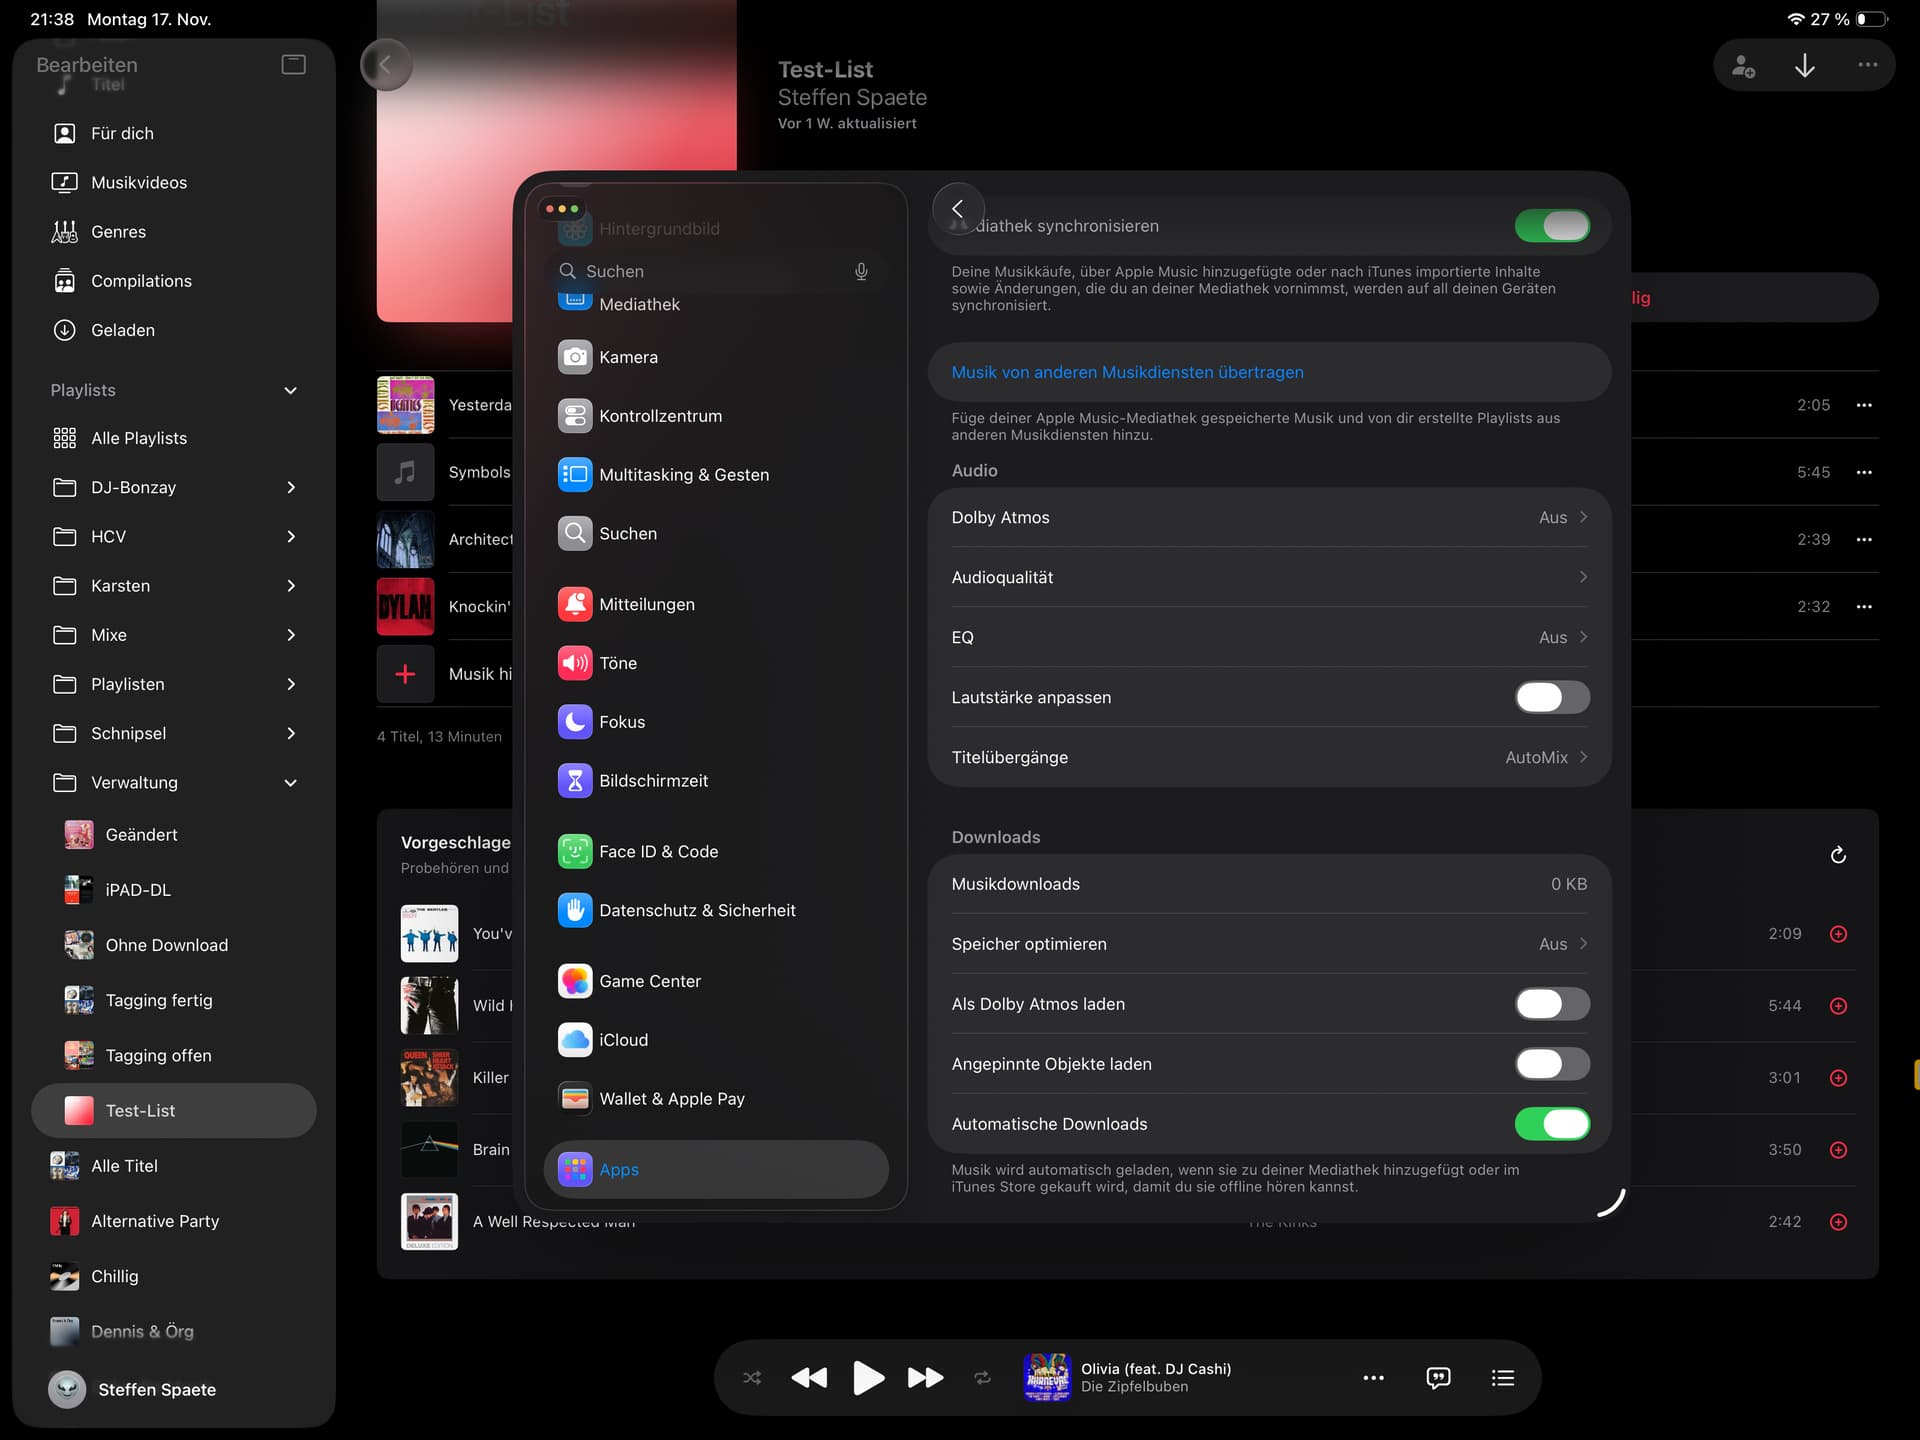Select Mitteilungen in settings sidebar

pyautogui.click(x=646, y=604)
